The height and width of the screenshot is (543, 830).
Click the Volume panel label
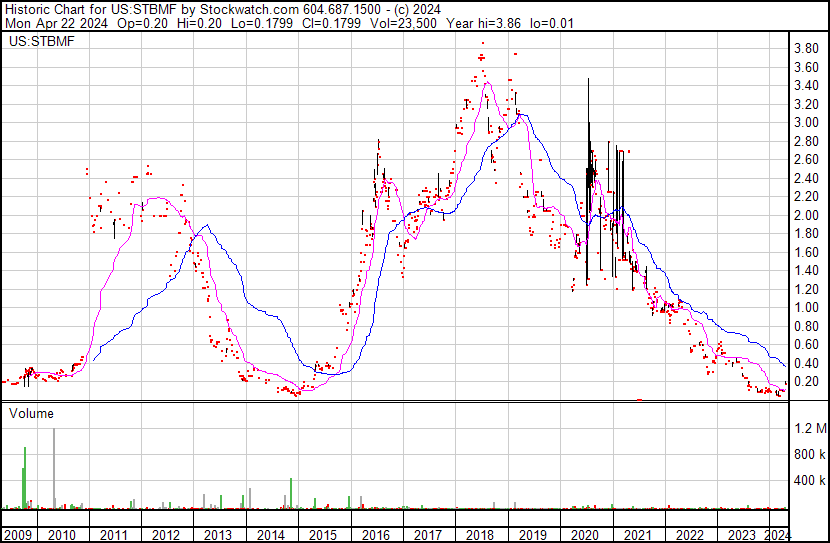coord(32,413)
